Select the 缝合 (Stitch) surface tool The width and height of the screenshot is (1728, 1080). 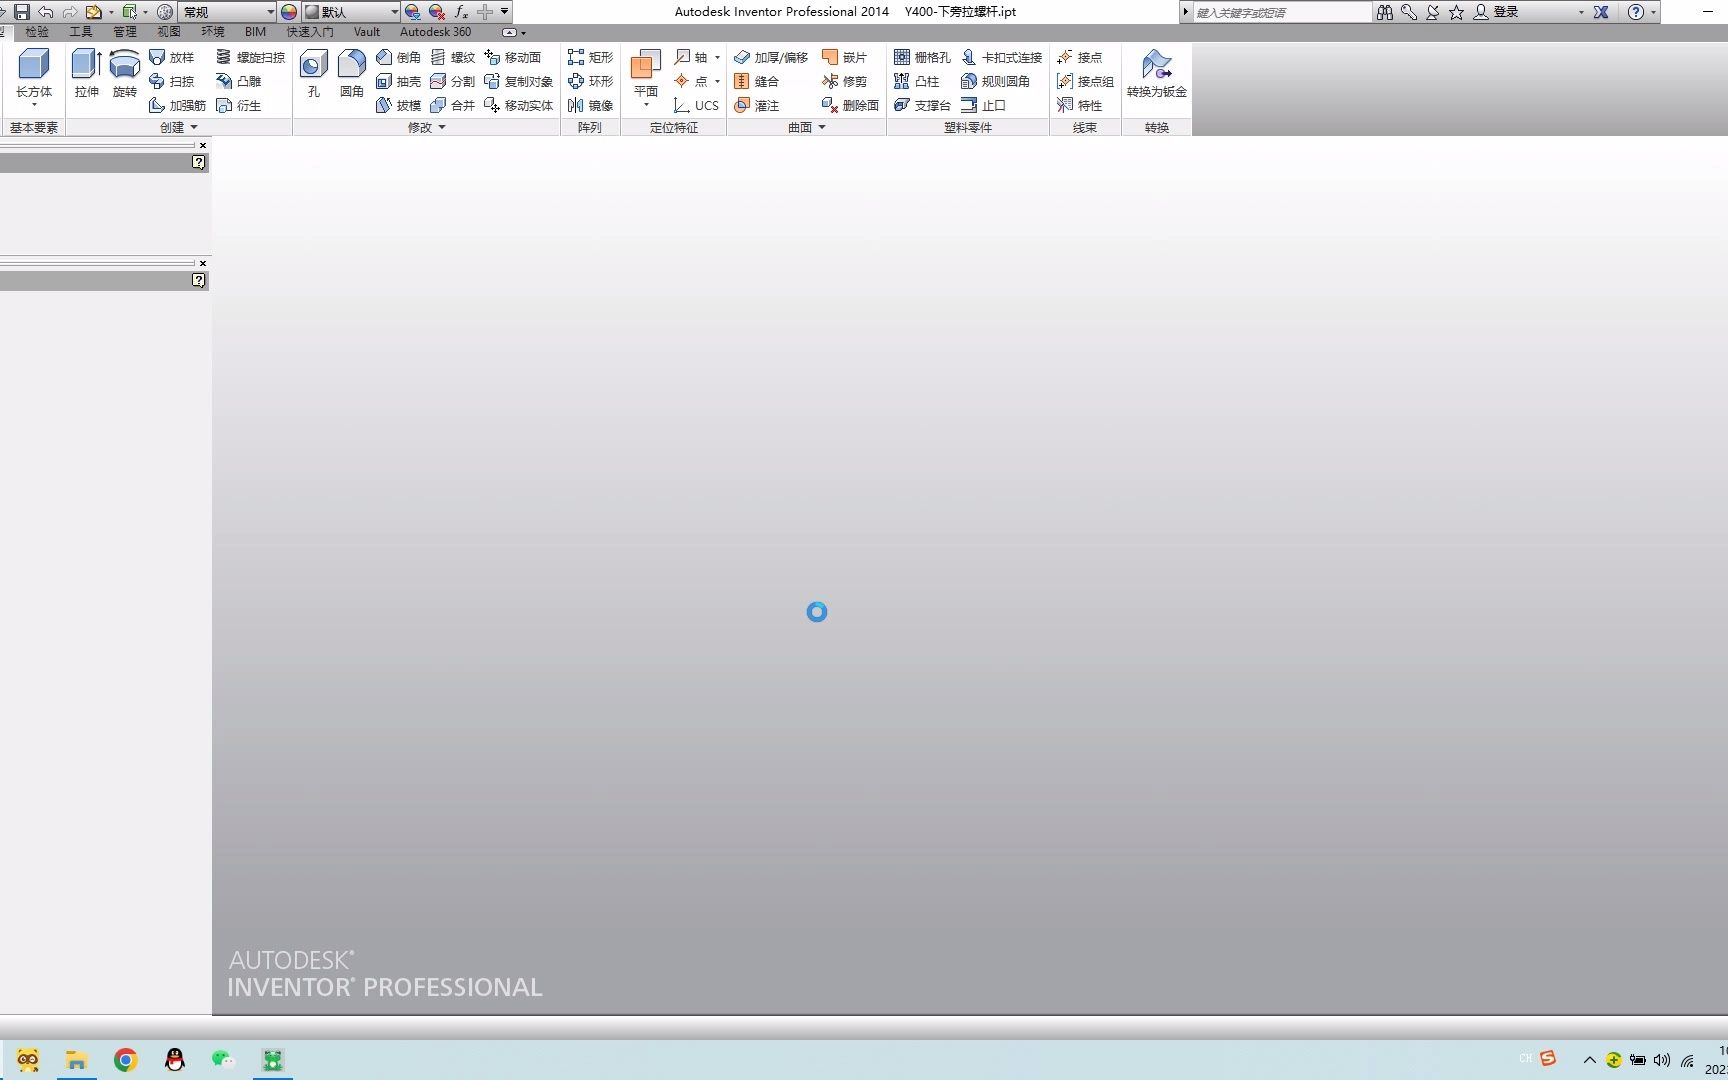click(x=756, y=81)
